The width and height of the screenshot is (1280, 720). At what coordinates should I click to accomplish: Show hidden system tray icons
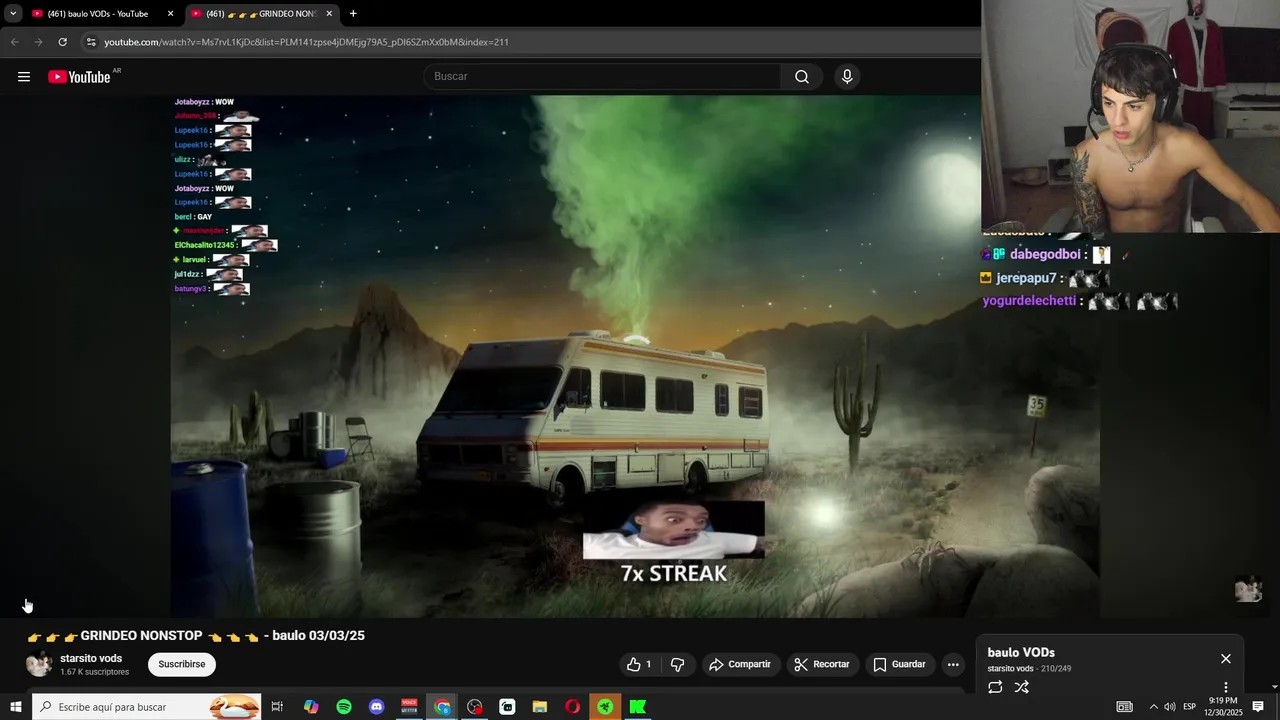(1153, 707)
